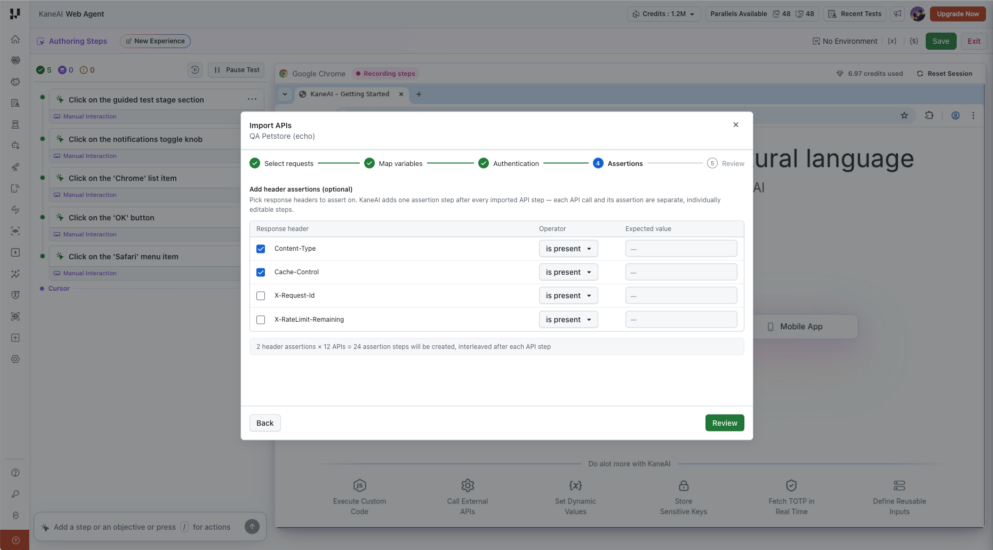The image size is (993, 550).
Task: Open the Home icon in sidebar
Action: [15, 39]
